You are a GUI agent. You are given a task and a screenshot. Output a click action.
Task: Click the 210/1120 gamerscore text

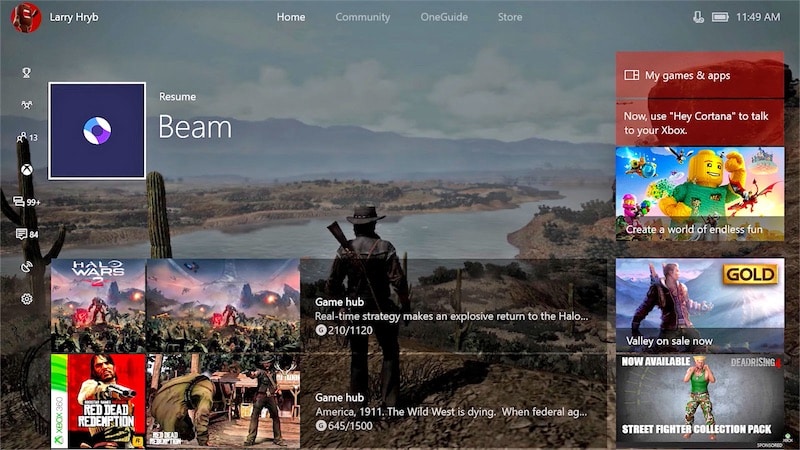coord(350,330)
